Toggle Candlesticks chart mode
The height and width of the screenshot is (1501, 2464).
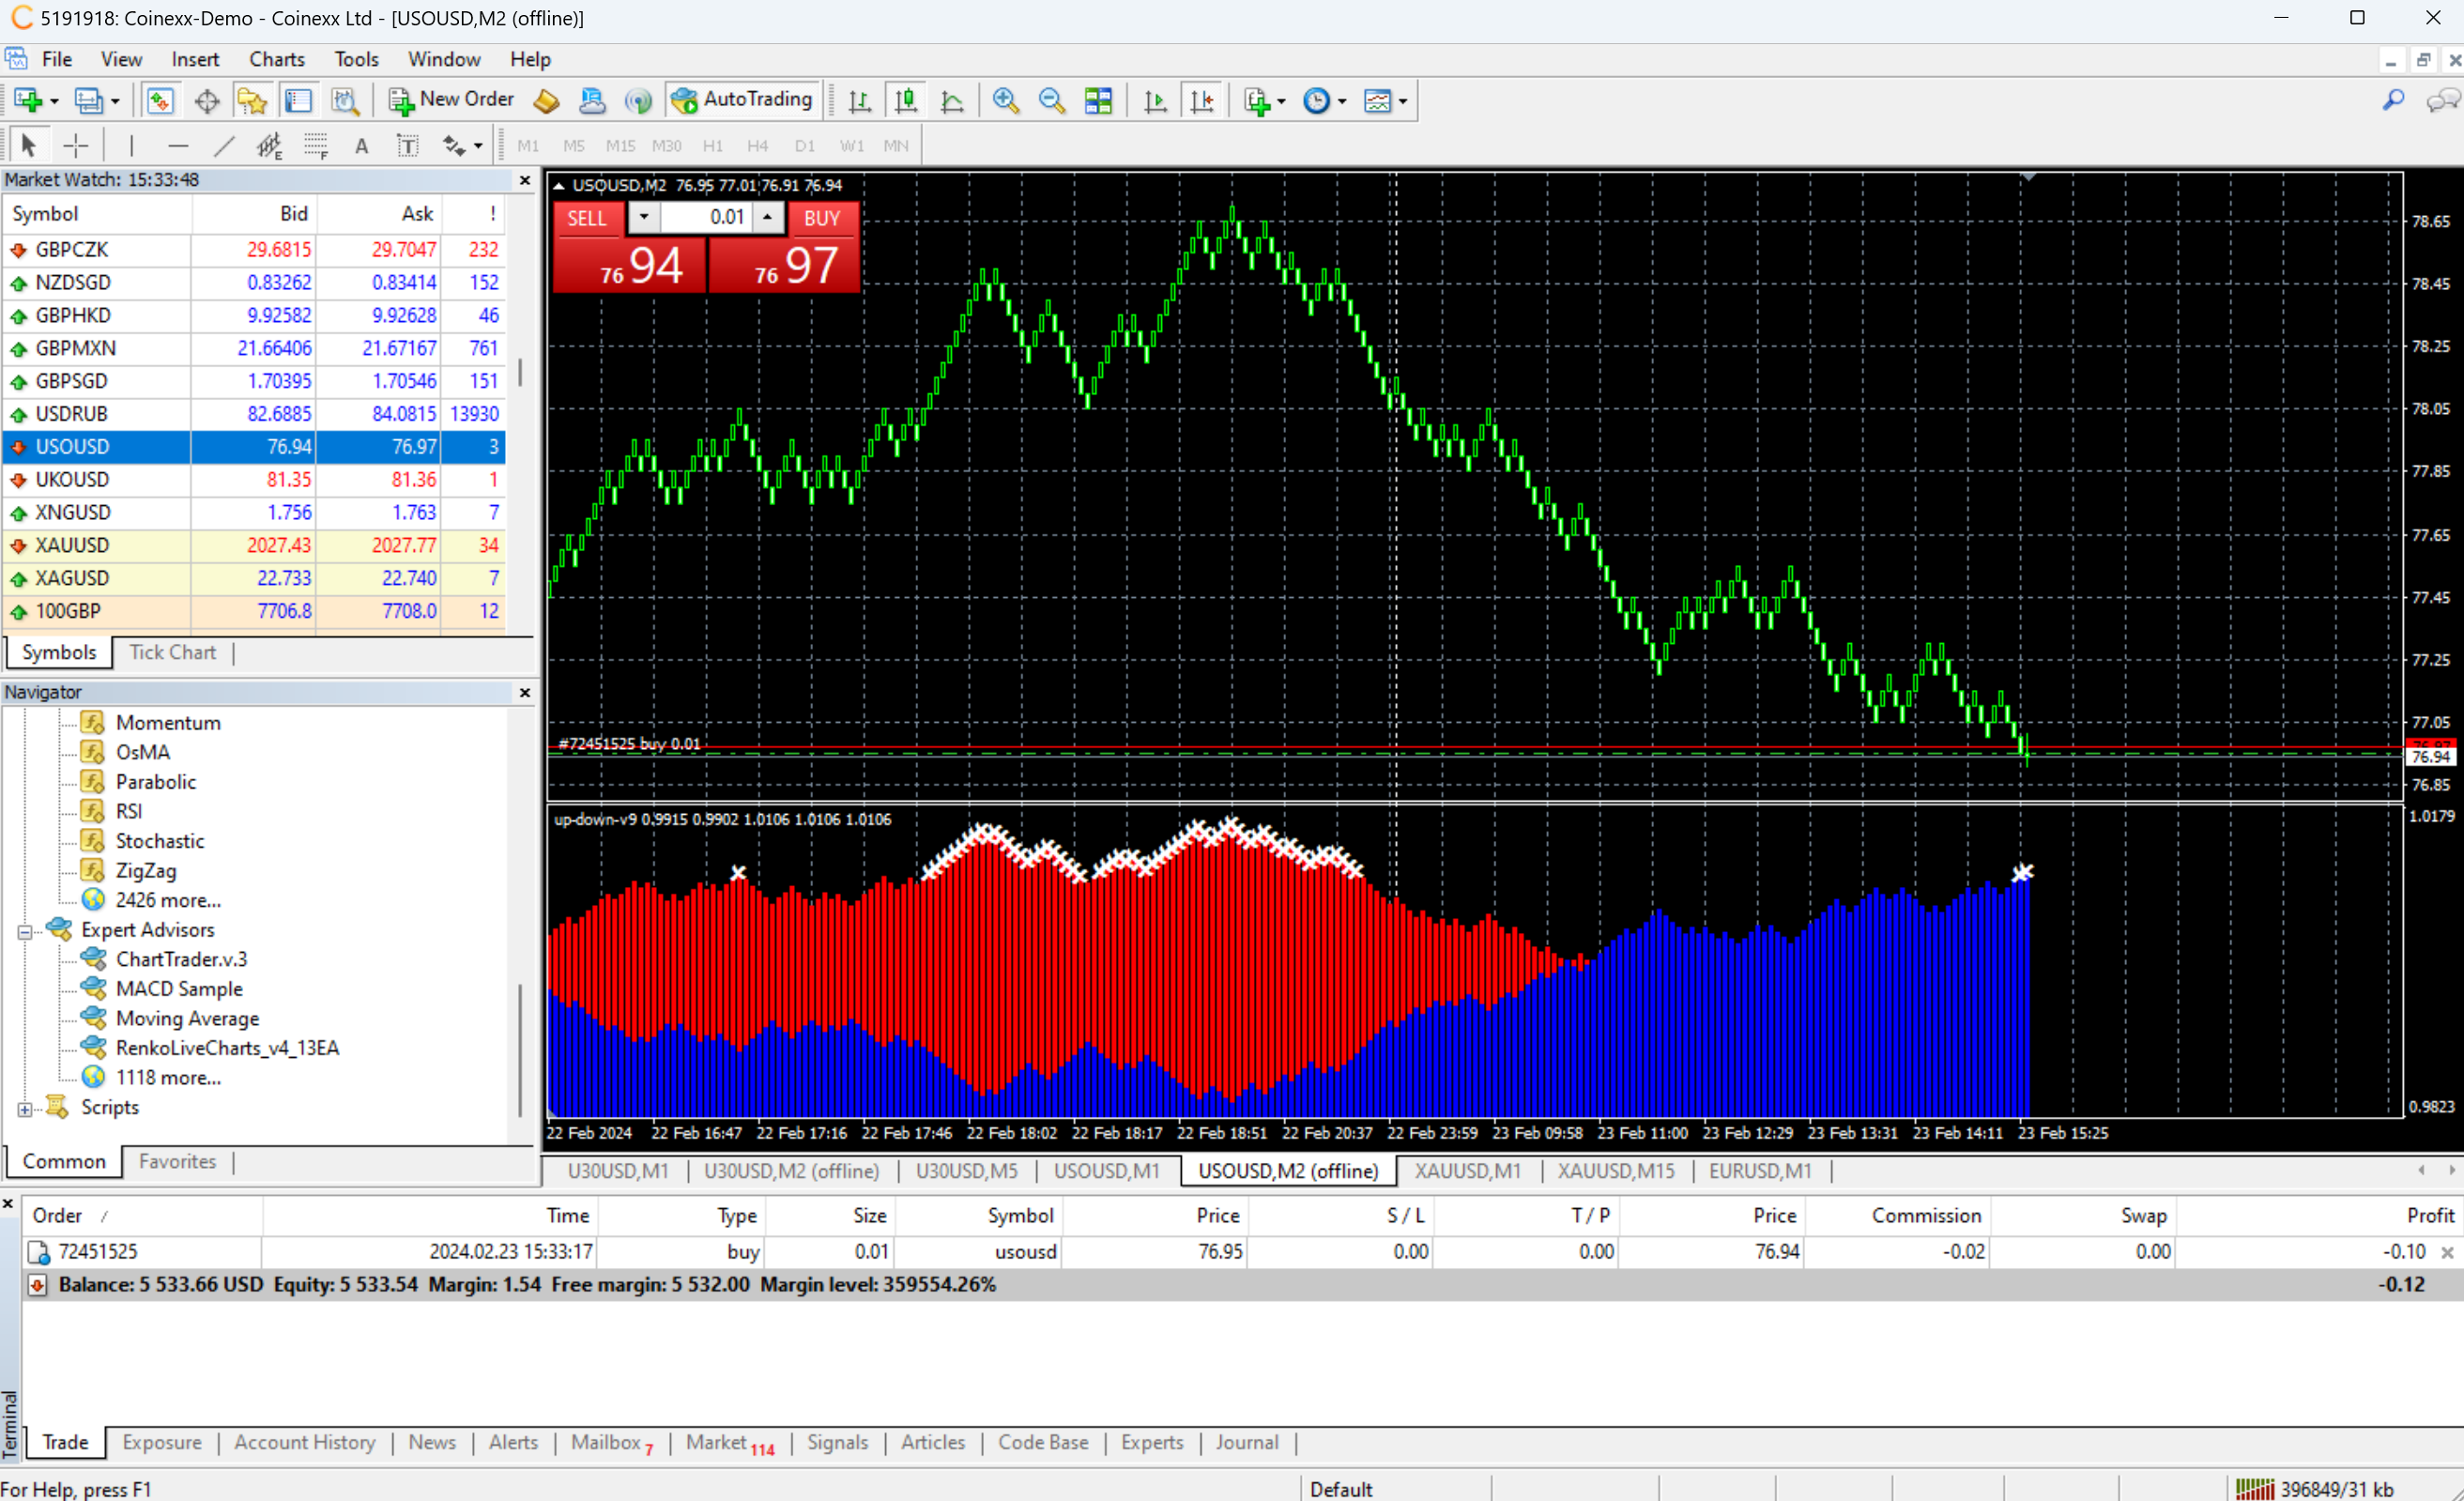pos(906,100)
